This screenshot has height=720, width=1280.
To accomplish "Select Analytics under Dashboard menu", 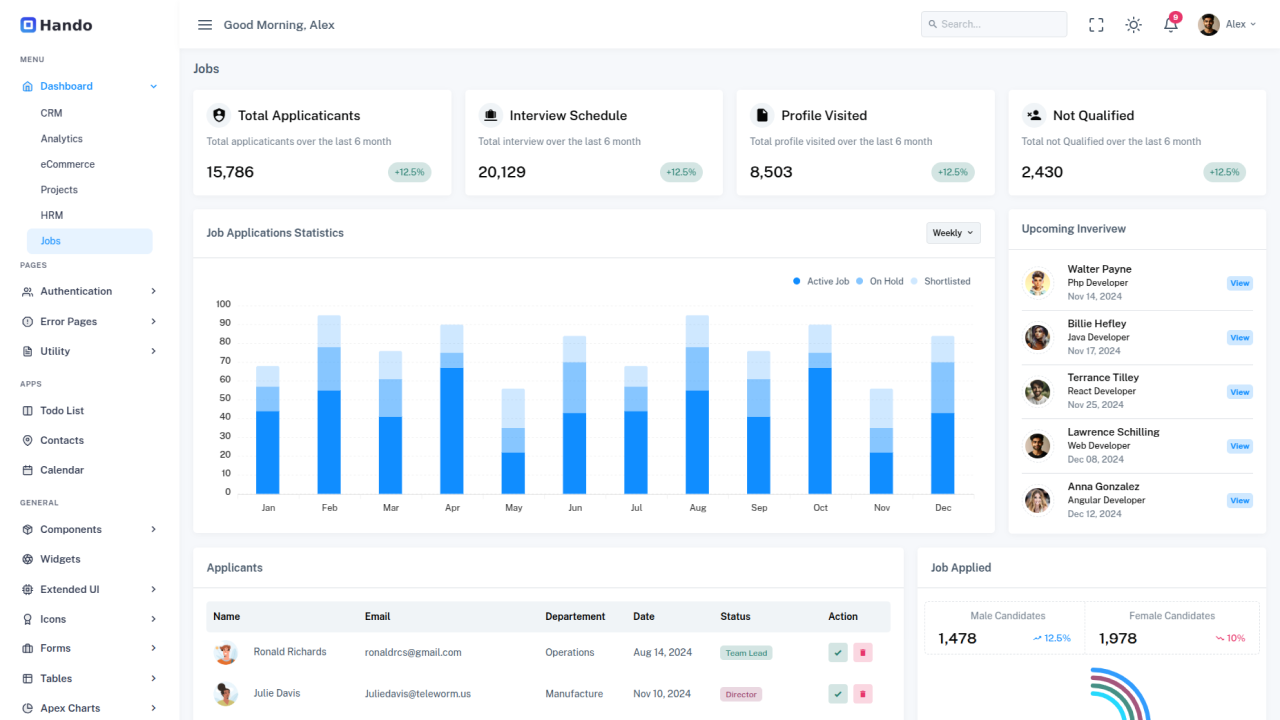I will coord(63,138).
